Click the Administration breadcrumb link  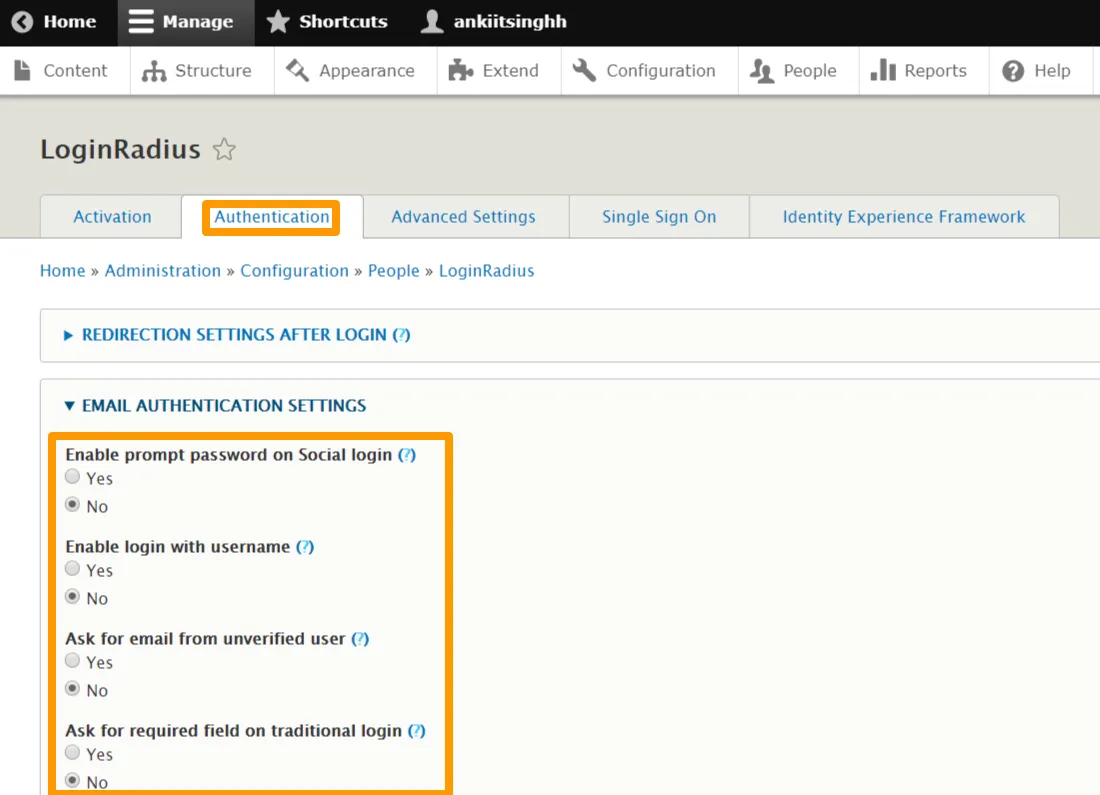(162, 271)
